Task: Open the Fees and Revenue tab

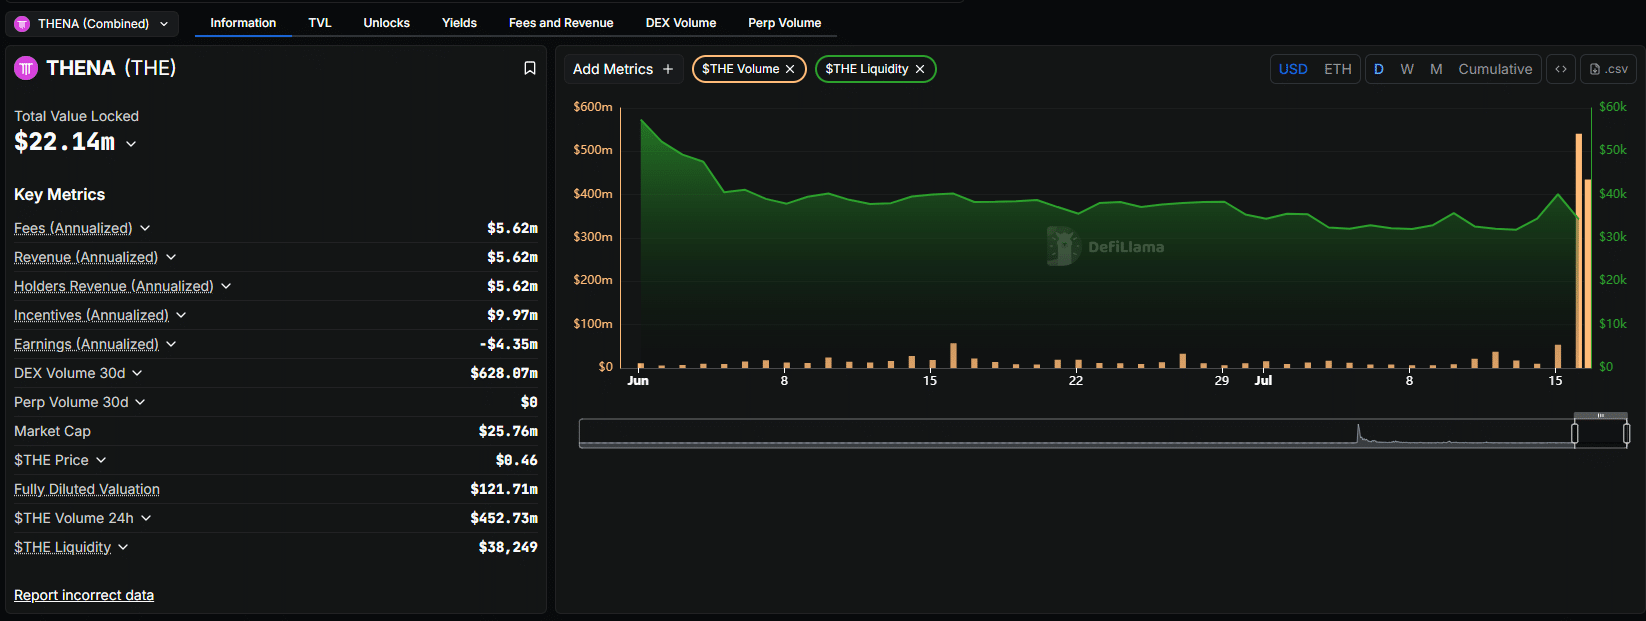Action: [561, 23]
